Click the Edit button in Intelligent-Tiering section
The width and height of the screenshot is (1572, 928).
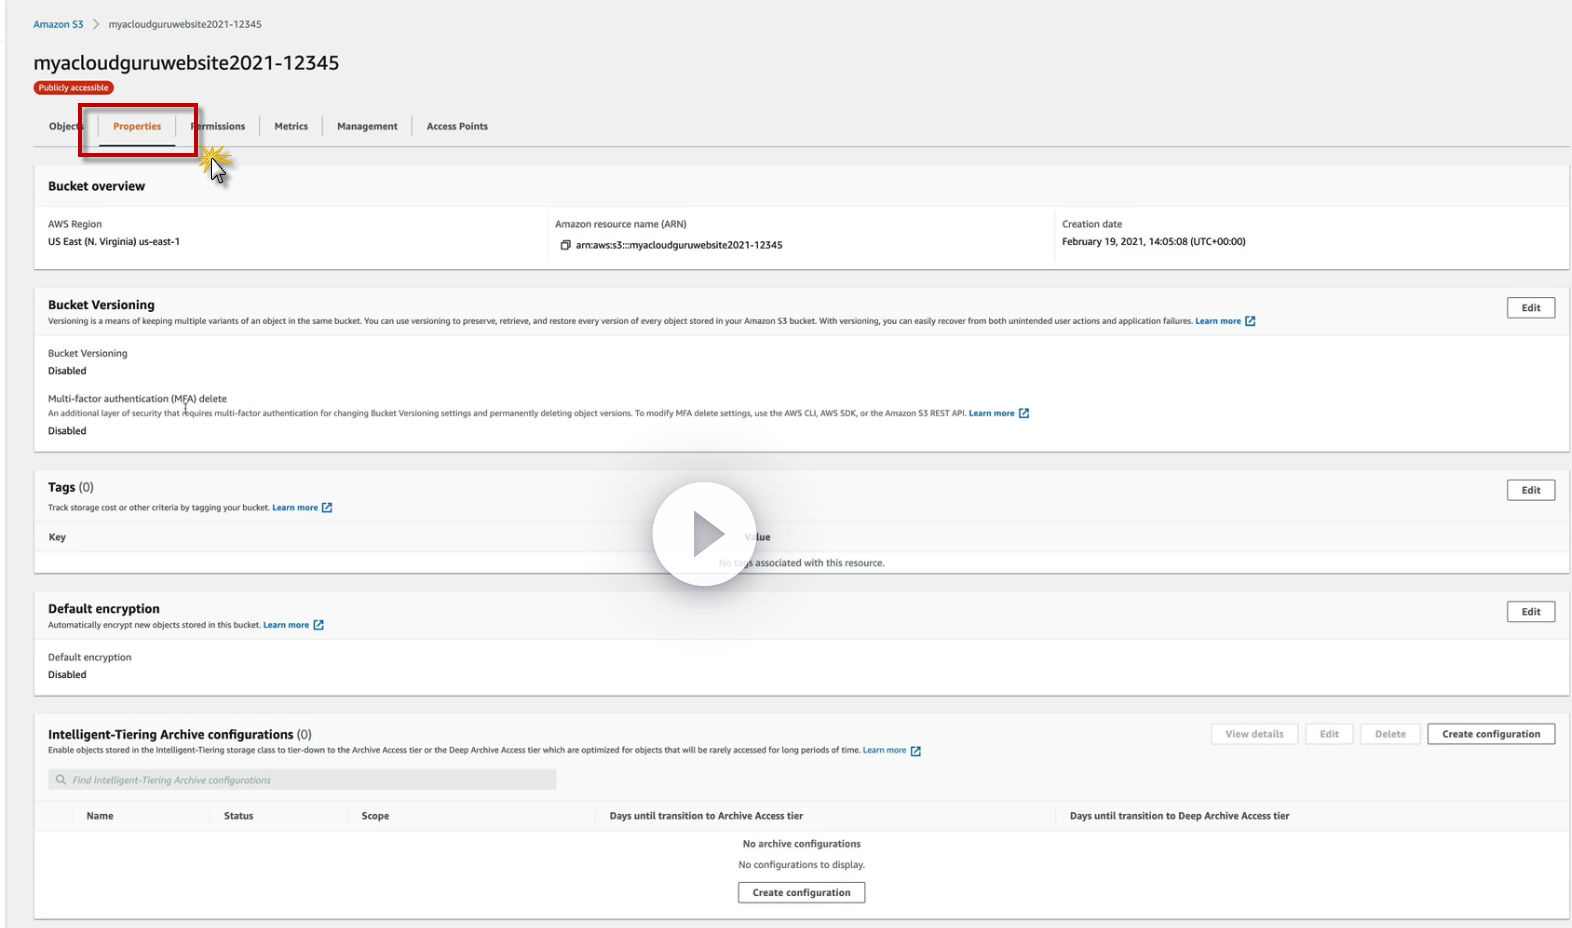[x=1329, y=734]
